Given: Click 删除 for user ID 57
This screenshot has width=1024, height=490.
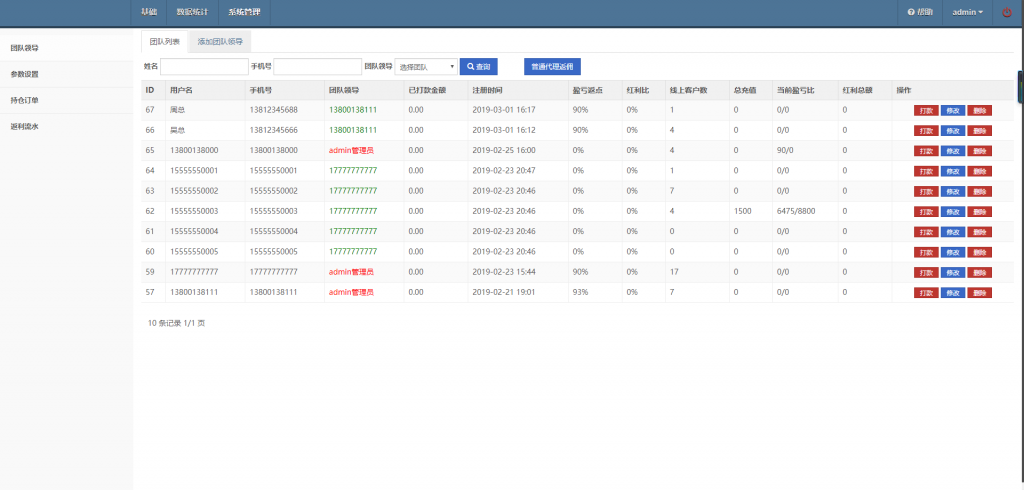Looking at the screenshot, I should coord(979,293).
